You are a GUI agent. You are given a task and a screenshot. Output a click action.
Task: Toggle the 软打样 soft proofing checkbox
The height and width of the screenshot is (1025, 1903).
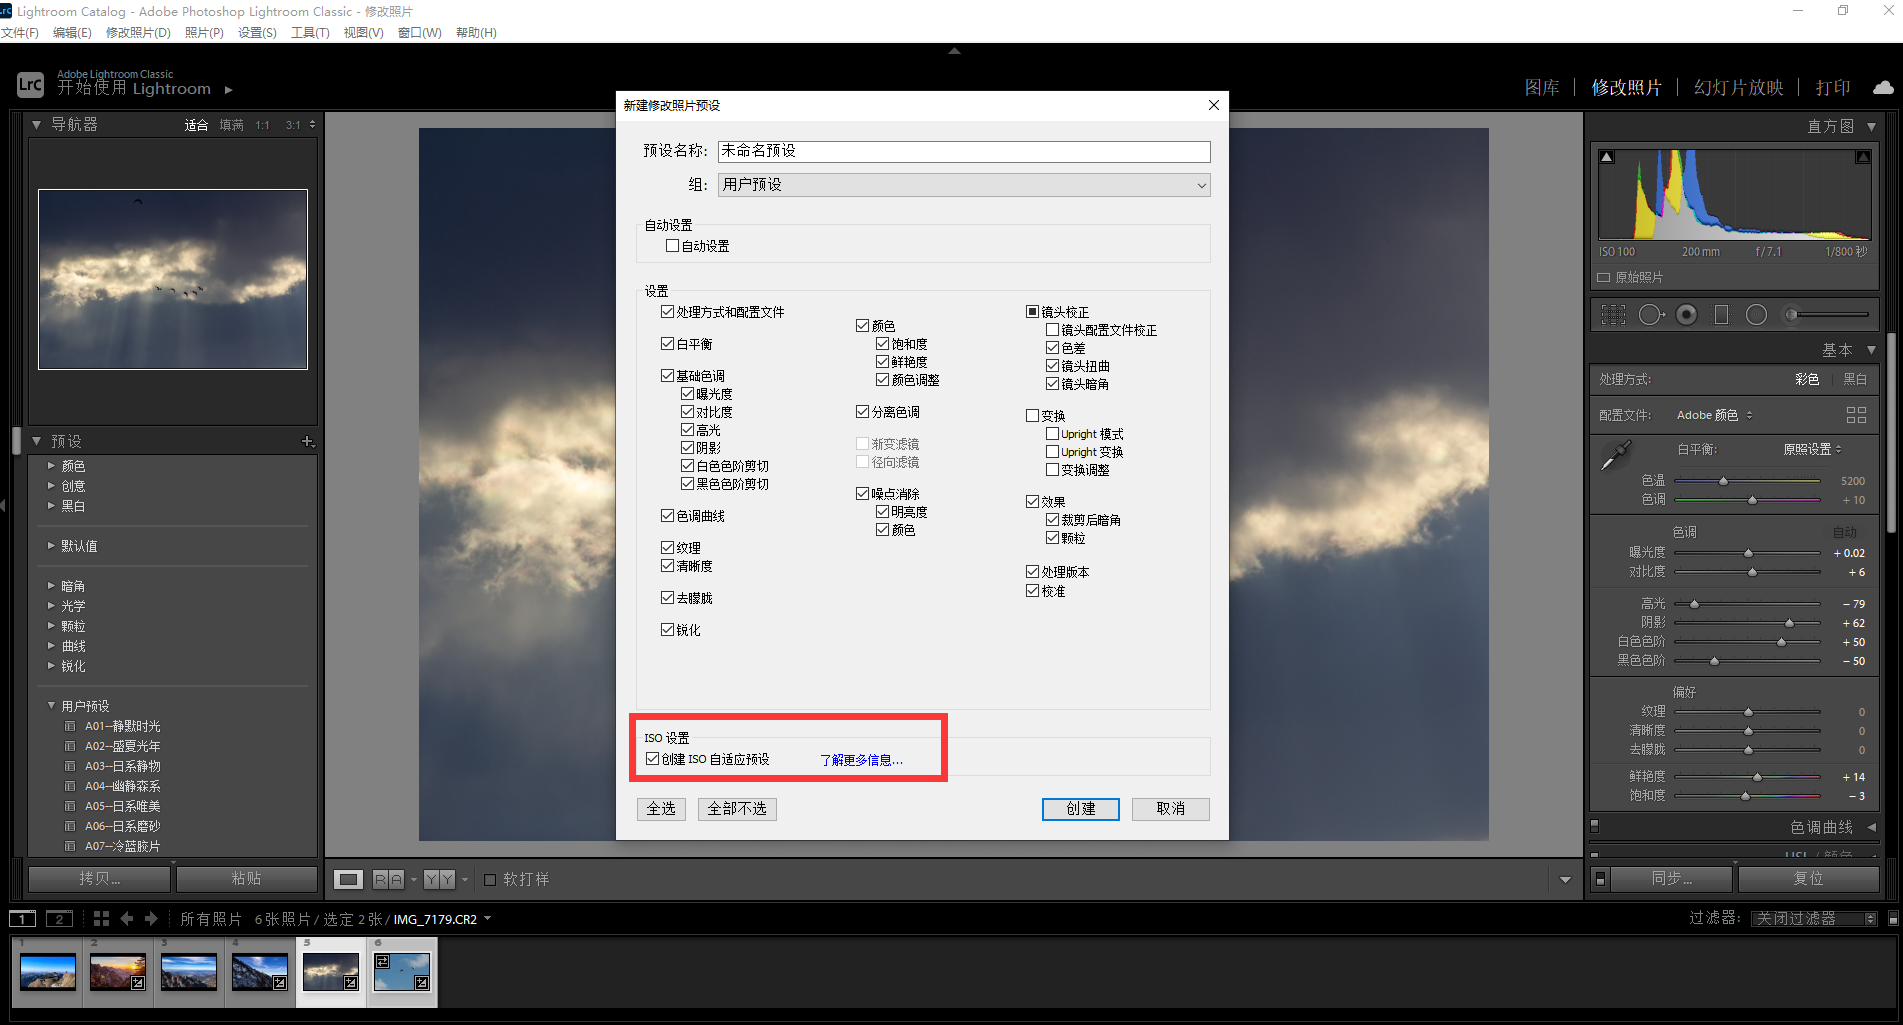click(x=490, y=880)
